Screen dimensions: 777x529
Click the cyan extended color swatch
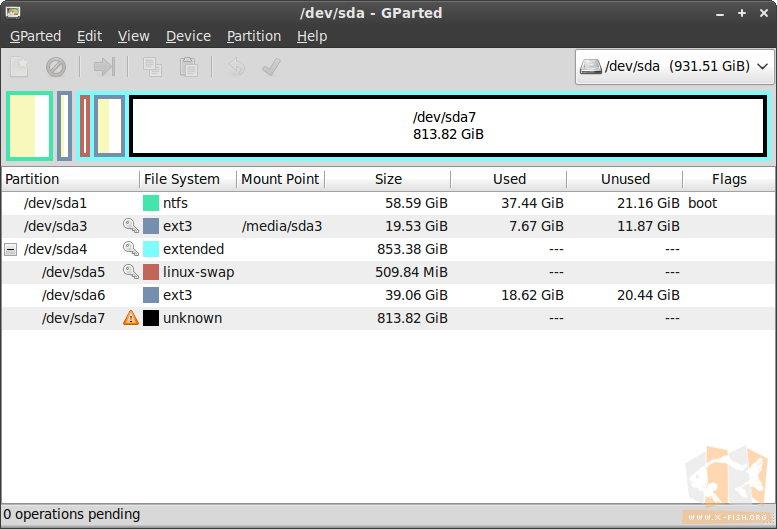[151, 249]
